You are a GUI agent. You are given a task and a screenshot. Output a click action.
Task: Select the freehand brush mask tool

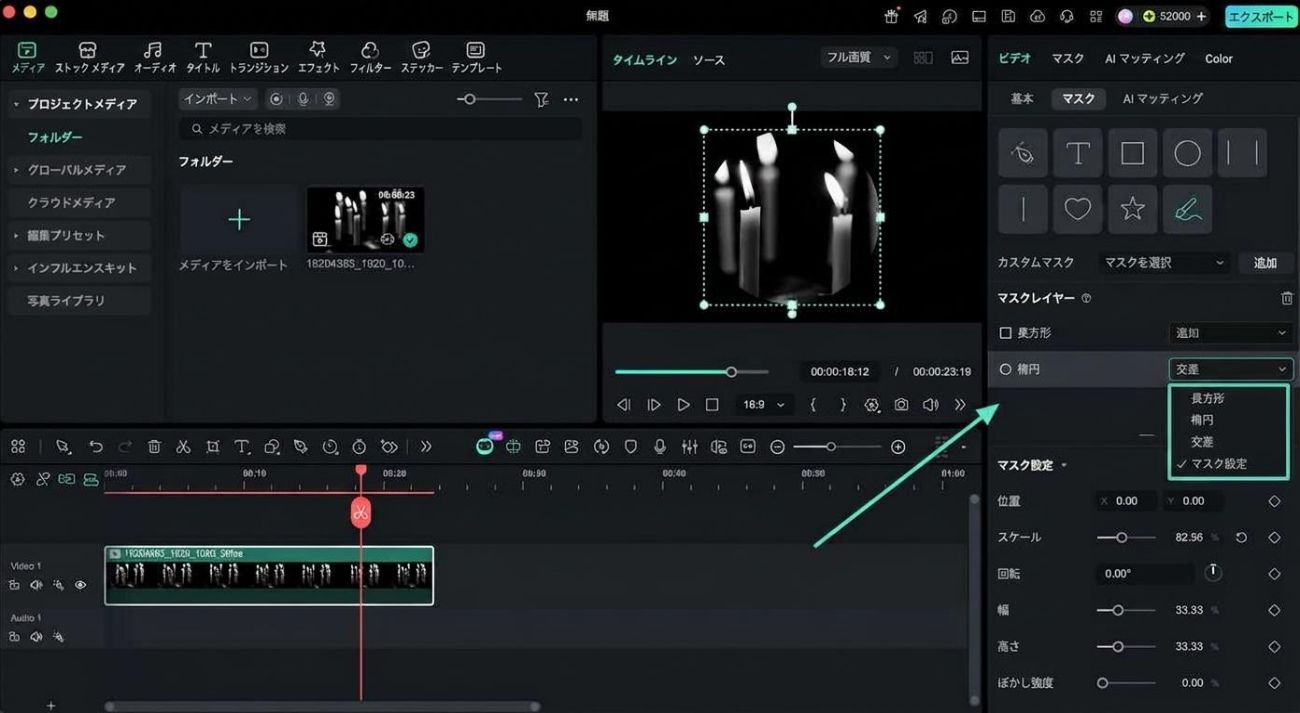point(1187,208)
